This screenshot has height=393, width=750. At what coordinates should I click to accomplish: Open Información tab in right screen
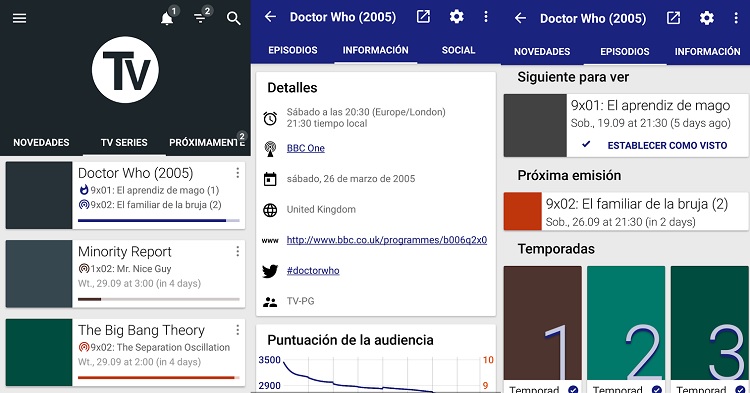707,52
